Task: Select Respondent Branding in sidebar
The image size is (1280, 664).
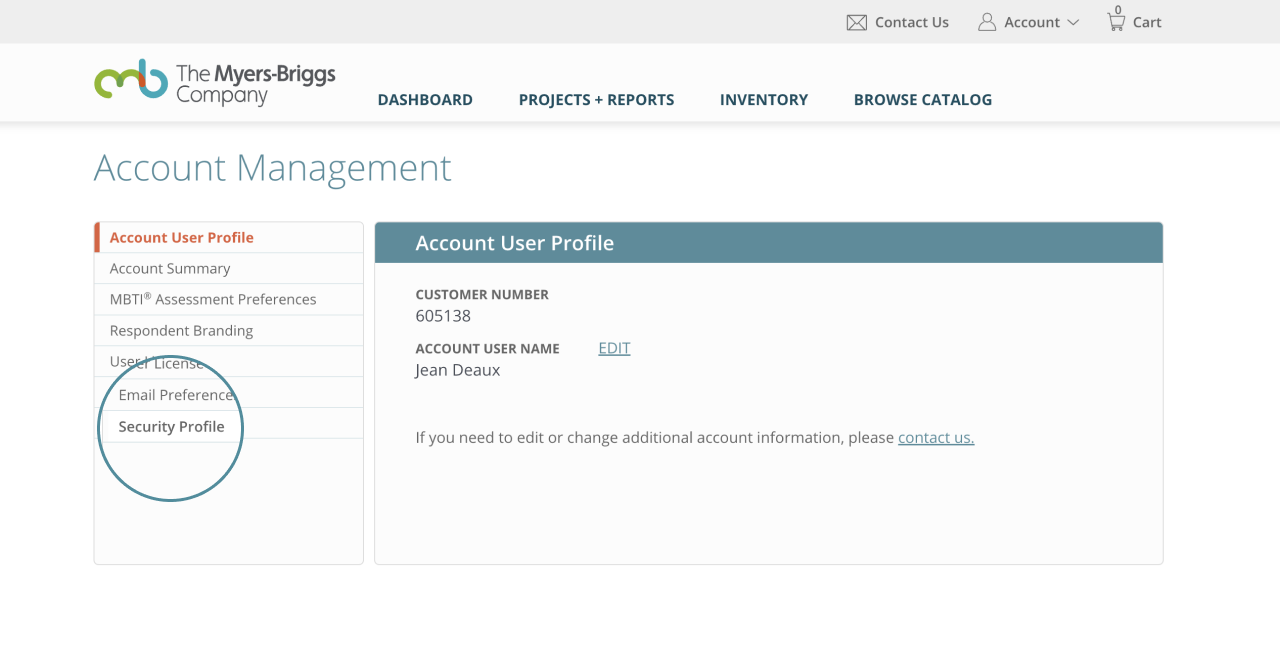Action: [229, 330]
